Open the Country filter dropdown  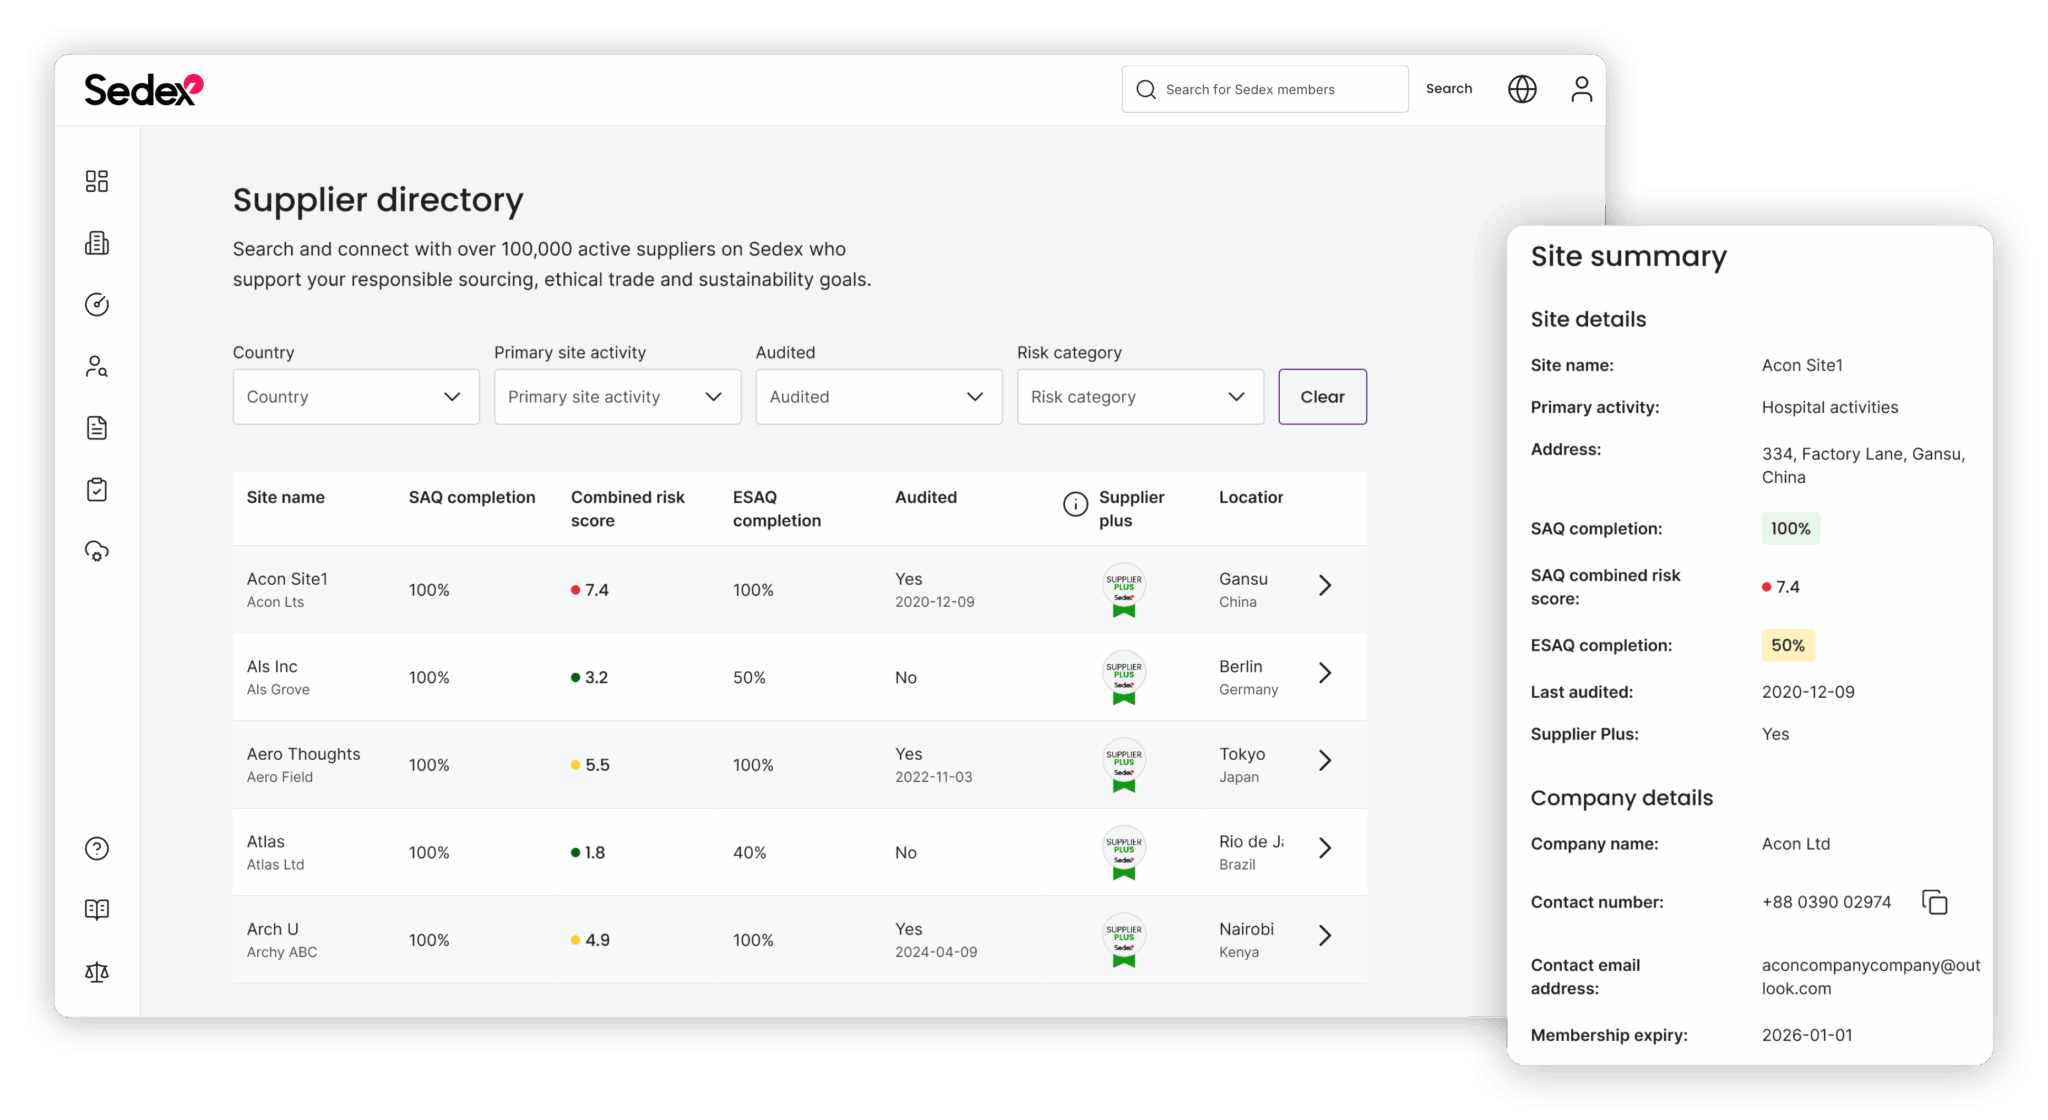pyautogui.click(x=355, y=396)
